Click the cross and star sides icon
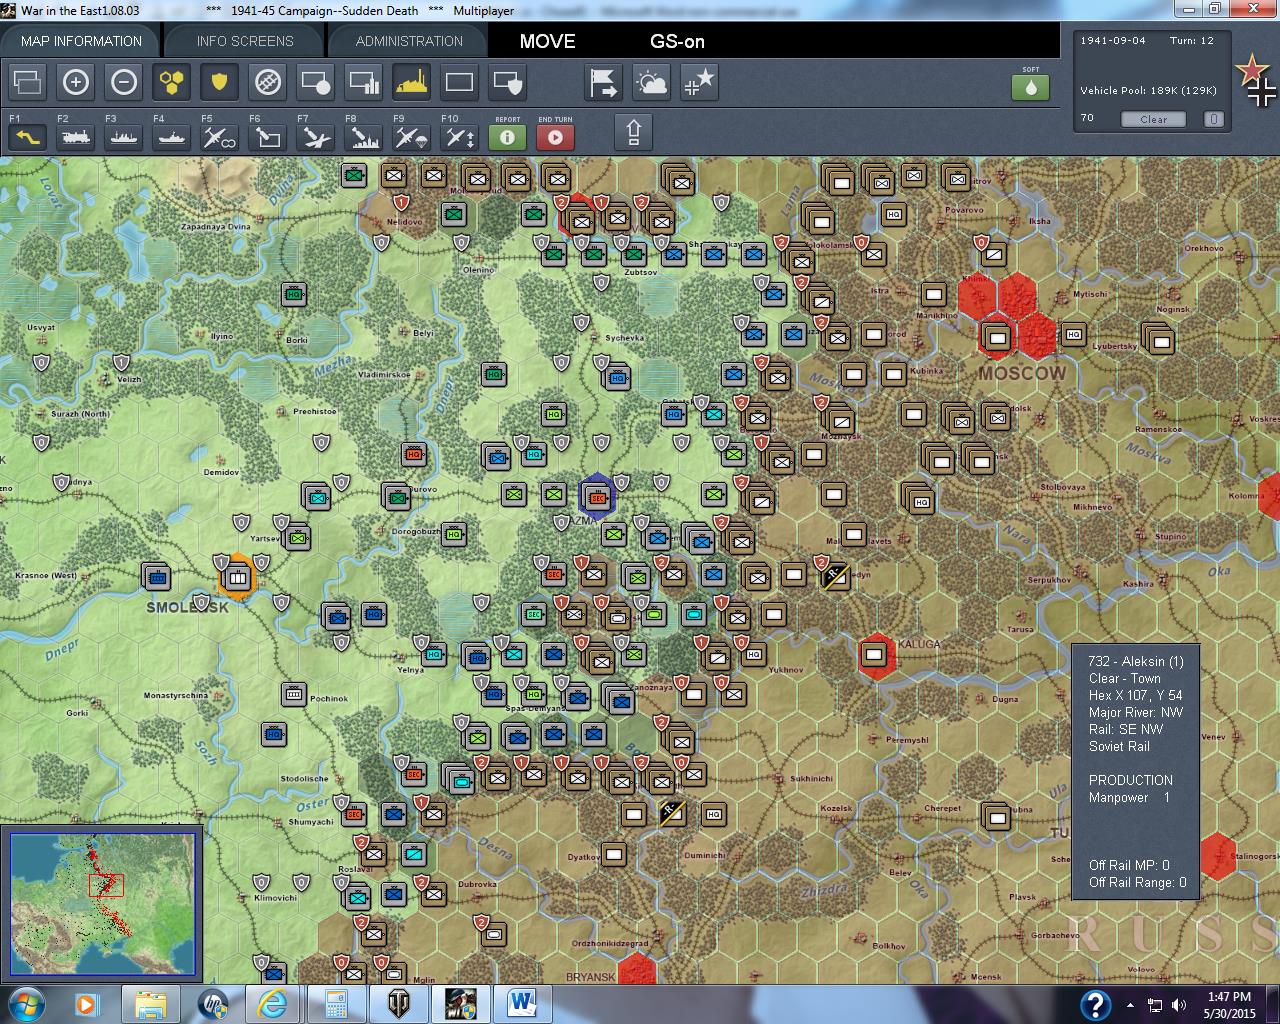Image resolution: width=1280 pixels, height=1024 pixels. coord(699,82)
